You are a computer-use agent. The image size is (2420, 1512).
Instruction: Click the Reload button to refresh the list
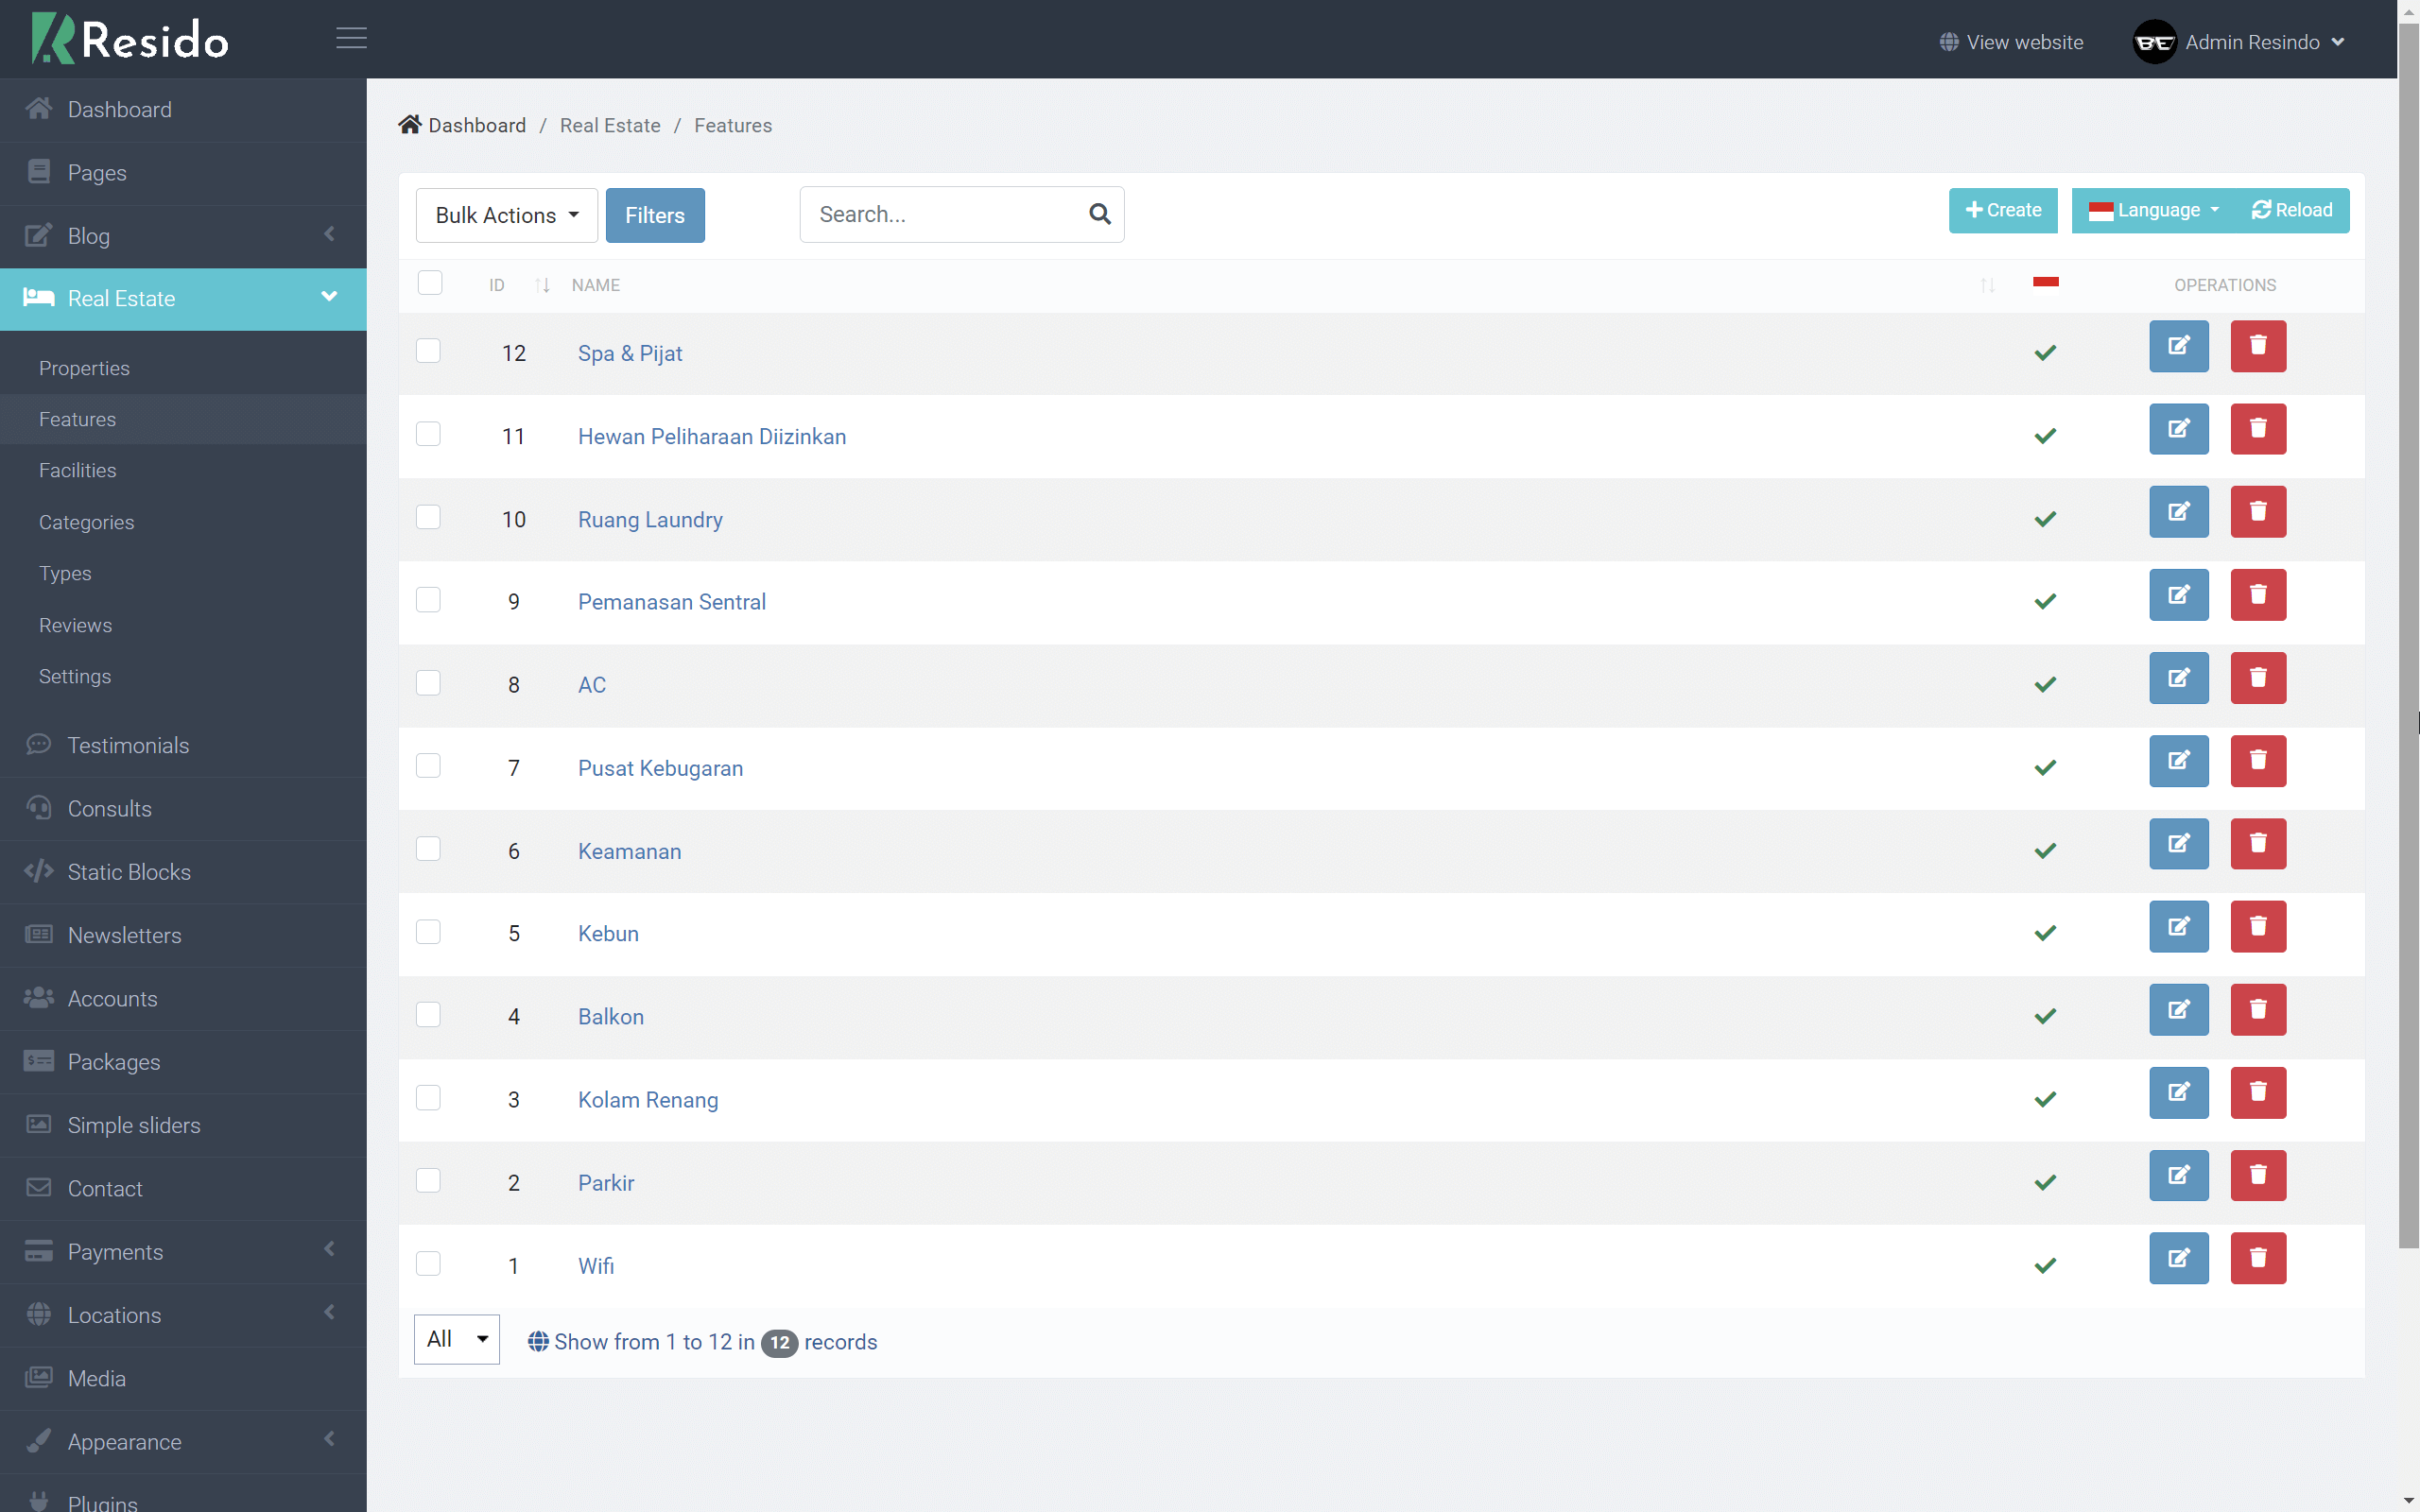click(x=2291, y=210)
